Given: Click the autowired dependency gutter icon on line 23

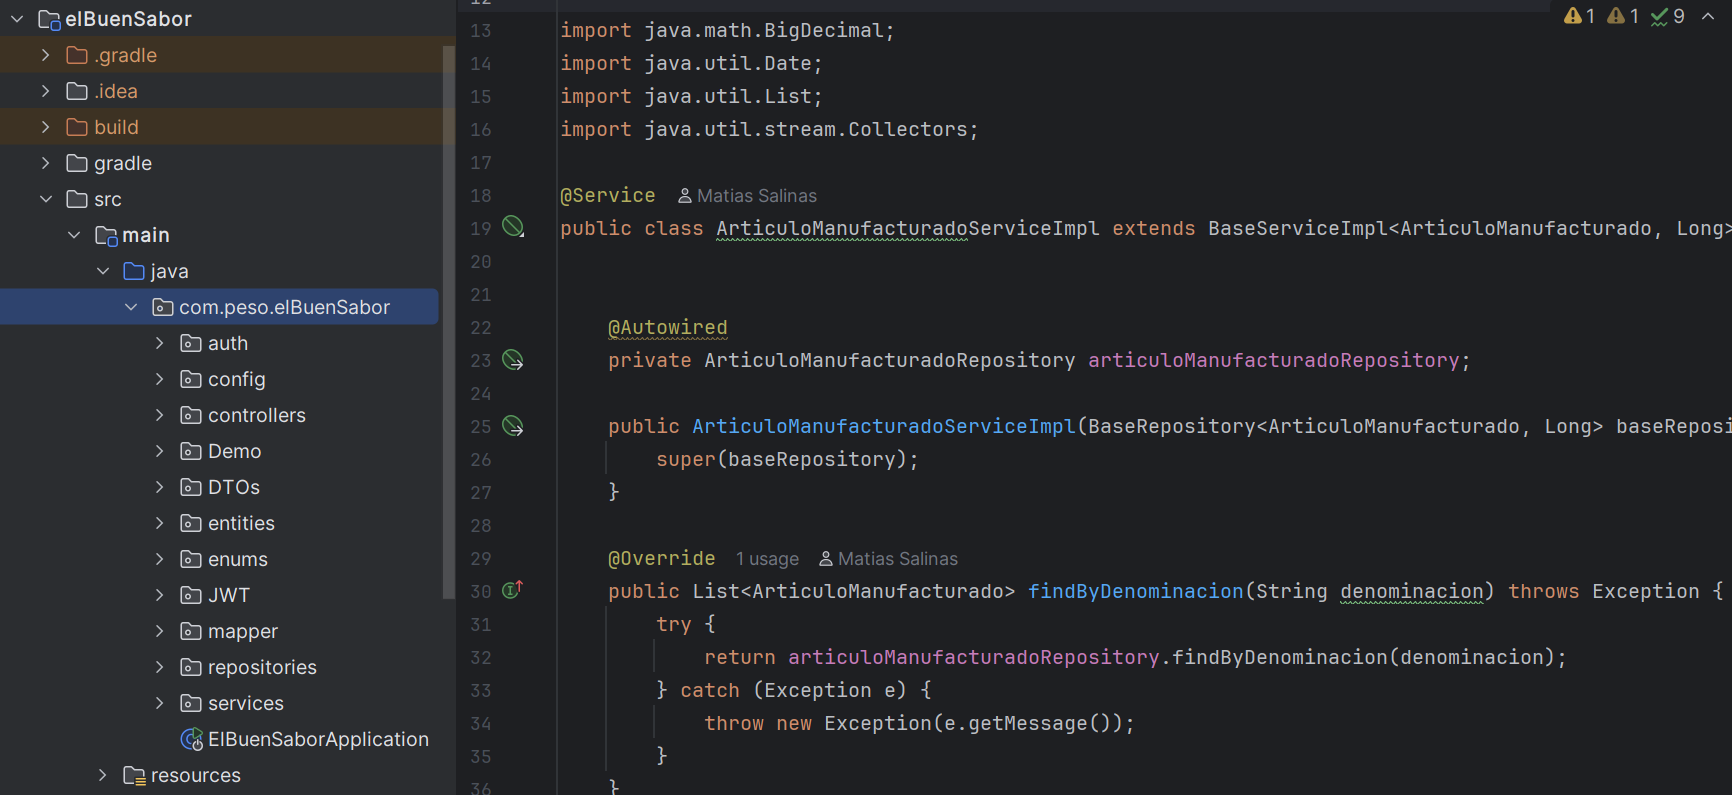Looking at the screenshot, I should click(x=513, y=360).
